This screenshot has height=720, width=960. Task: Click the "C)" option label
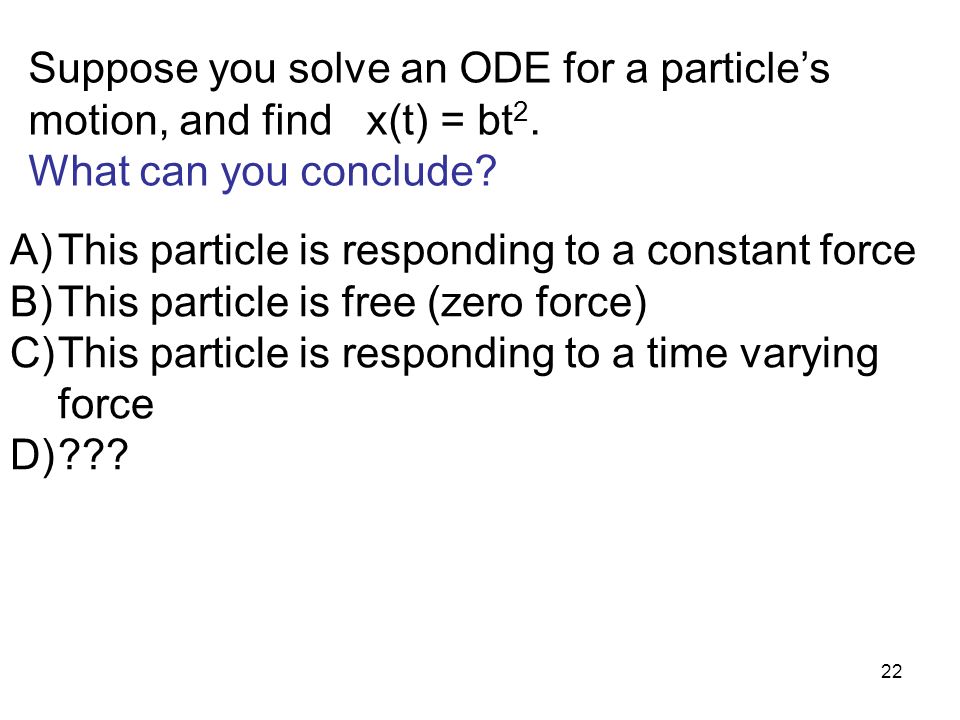pyautogui.click(x=32, y=354)
